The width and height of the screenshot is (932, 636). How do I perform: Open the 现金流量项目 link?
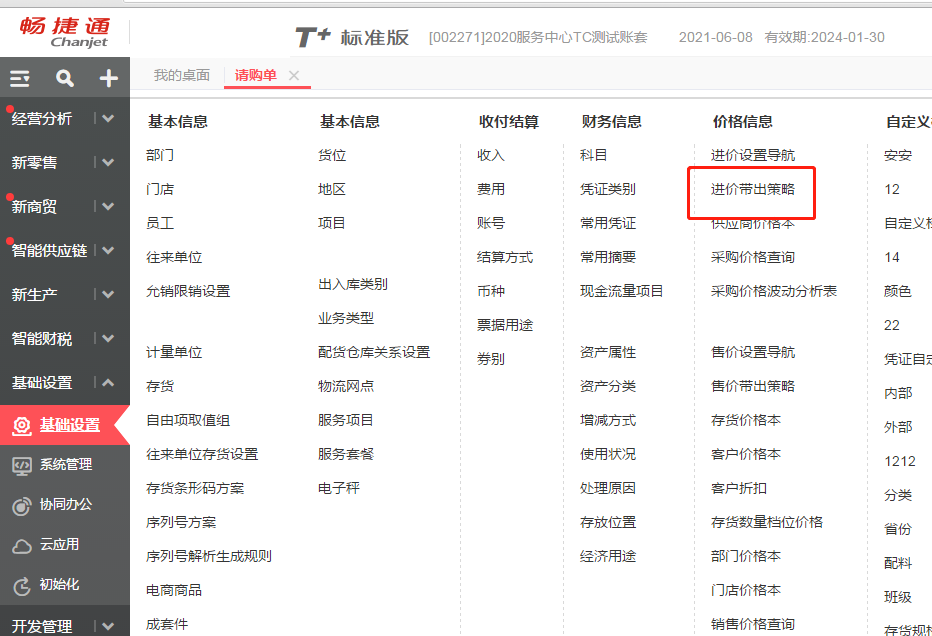pyautogui.click(x=621, y=291)
